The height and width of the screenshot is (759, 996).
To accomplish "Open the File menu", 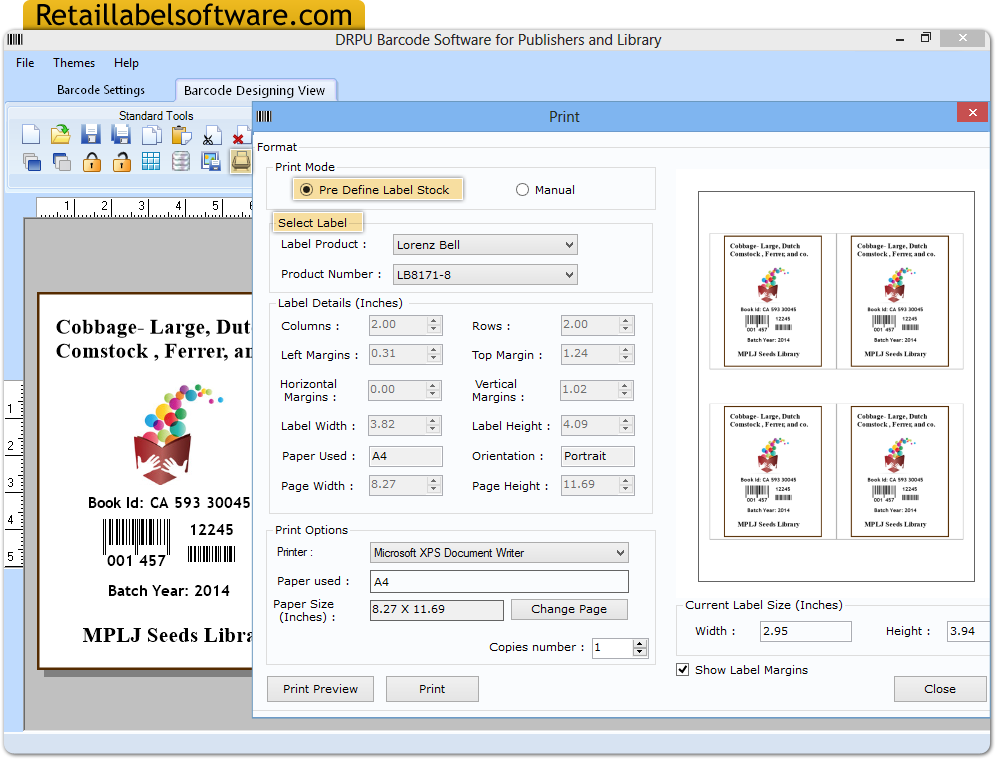I will (25, 63).
